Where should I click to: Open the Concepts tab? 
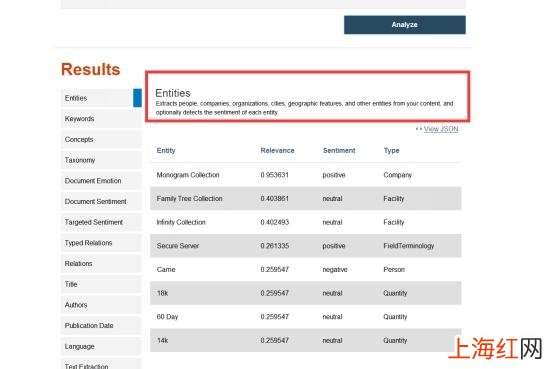coord(101,139)
